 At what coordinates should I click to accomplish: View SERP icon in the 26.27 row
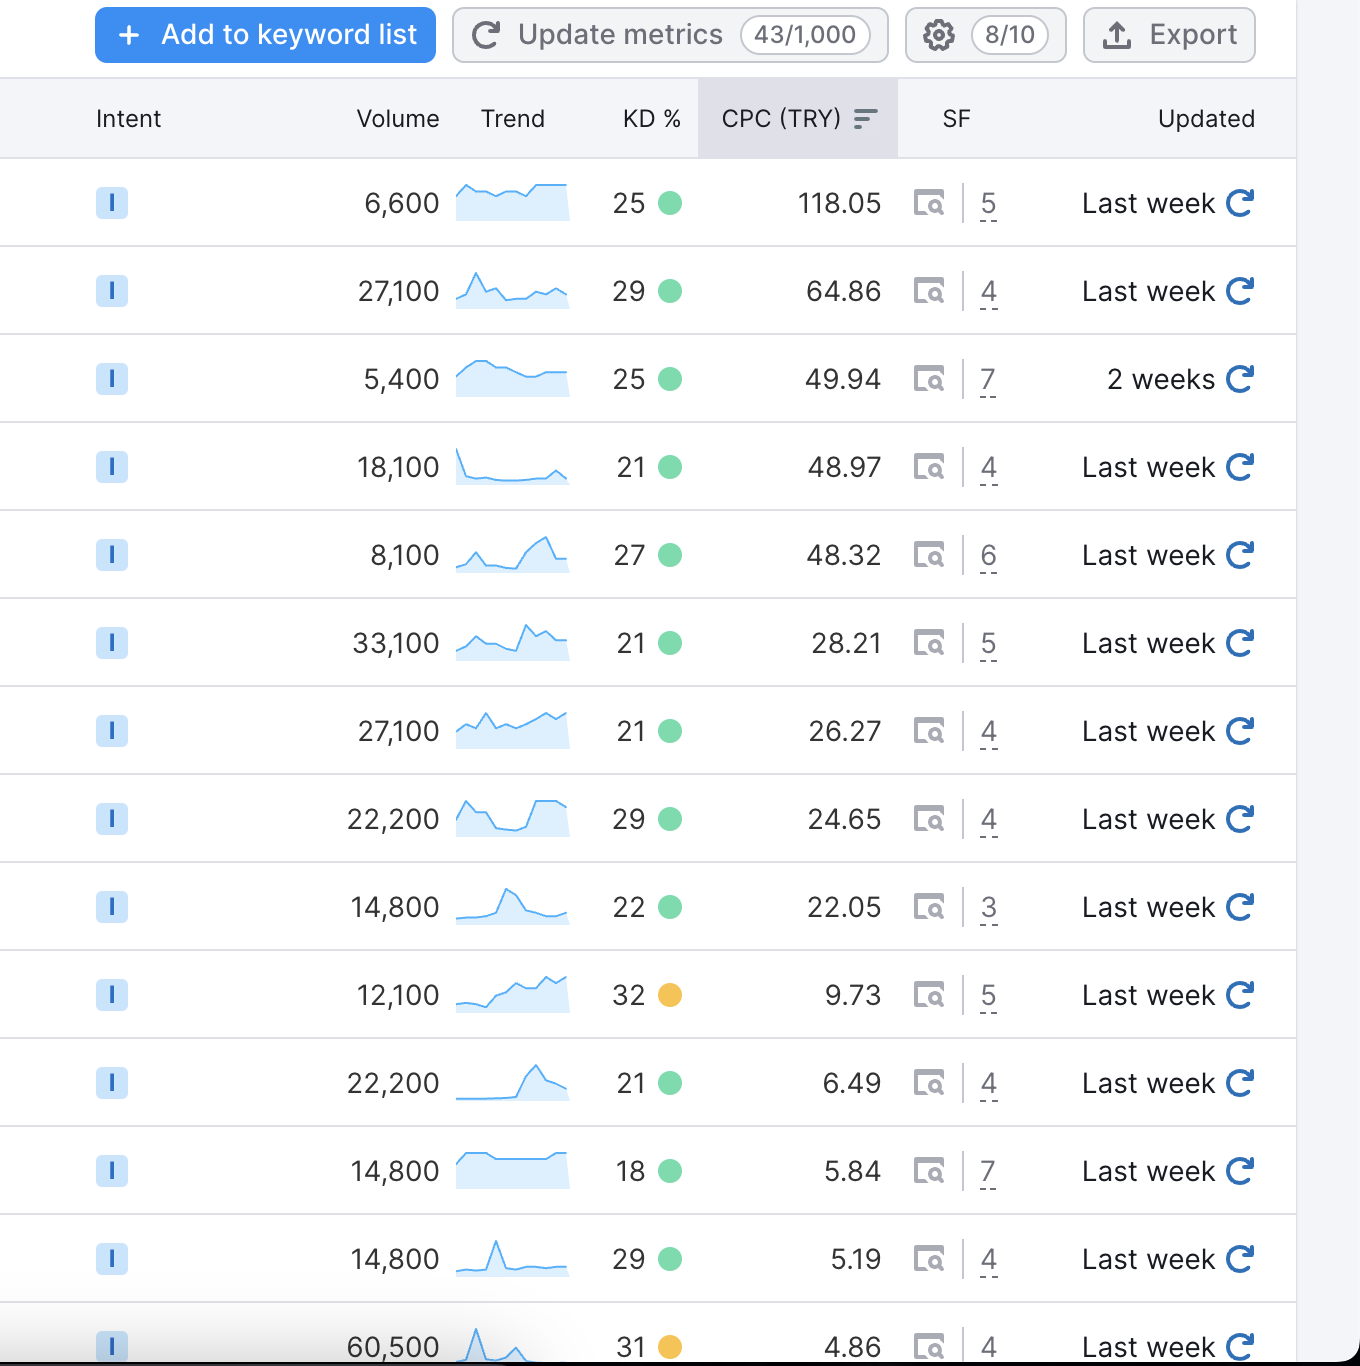[929, 731]
